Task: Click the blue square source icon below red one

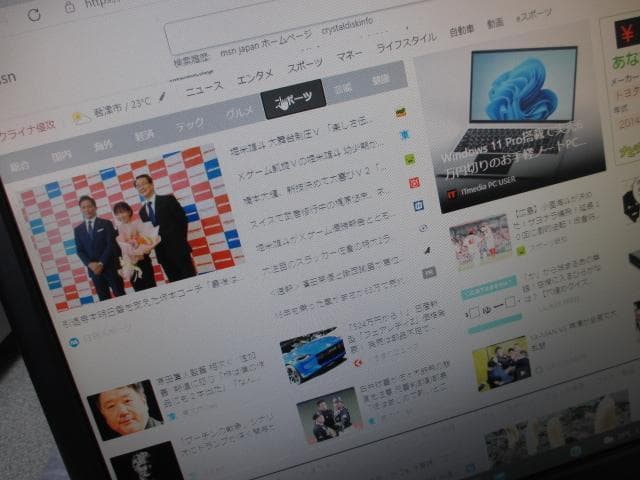Action: pyautogui.click(x=418, y=205)
